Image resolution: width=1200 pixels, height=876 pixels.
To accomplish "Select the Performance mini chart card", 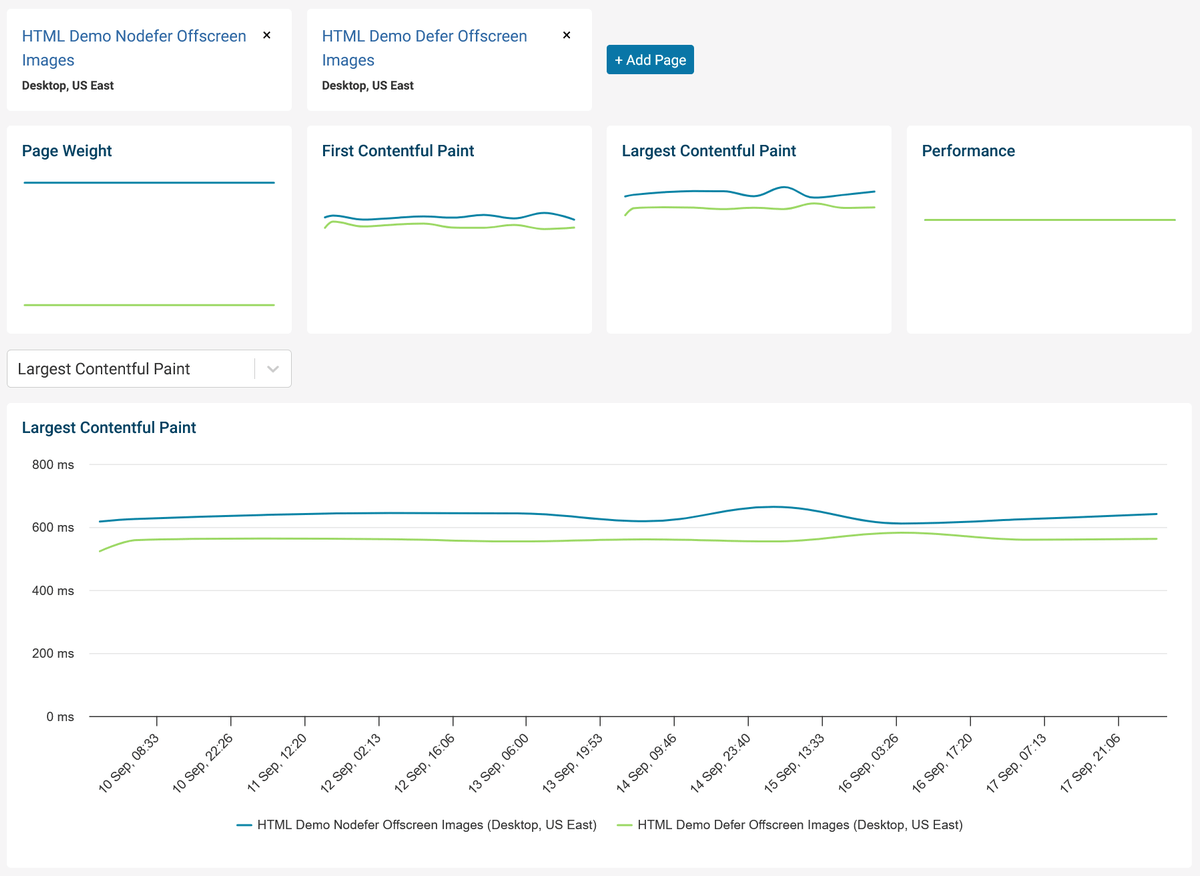I will click(x=1049, y=229).
